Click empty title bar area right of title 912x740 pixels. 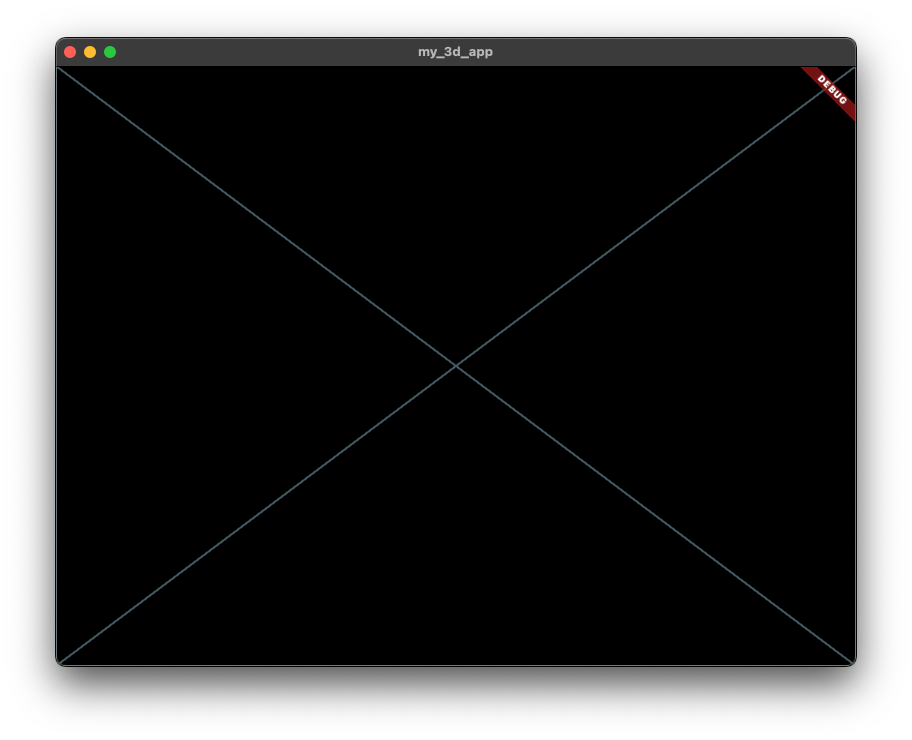pyautogui.click(x=669, y=52)
